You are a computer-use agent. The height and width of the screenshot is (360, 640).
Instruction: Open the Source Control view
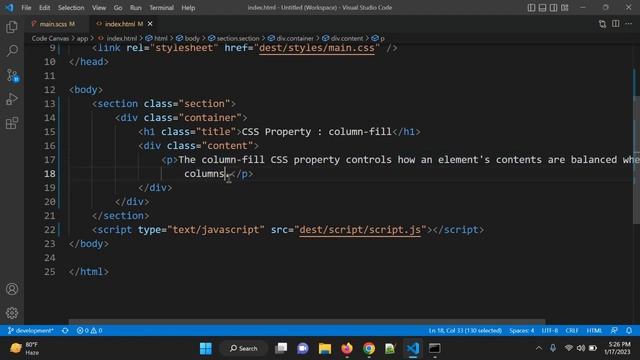(x=12, y=75)
